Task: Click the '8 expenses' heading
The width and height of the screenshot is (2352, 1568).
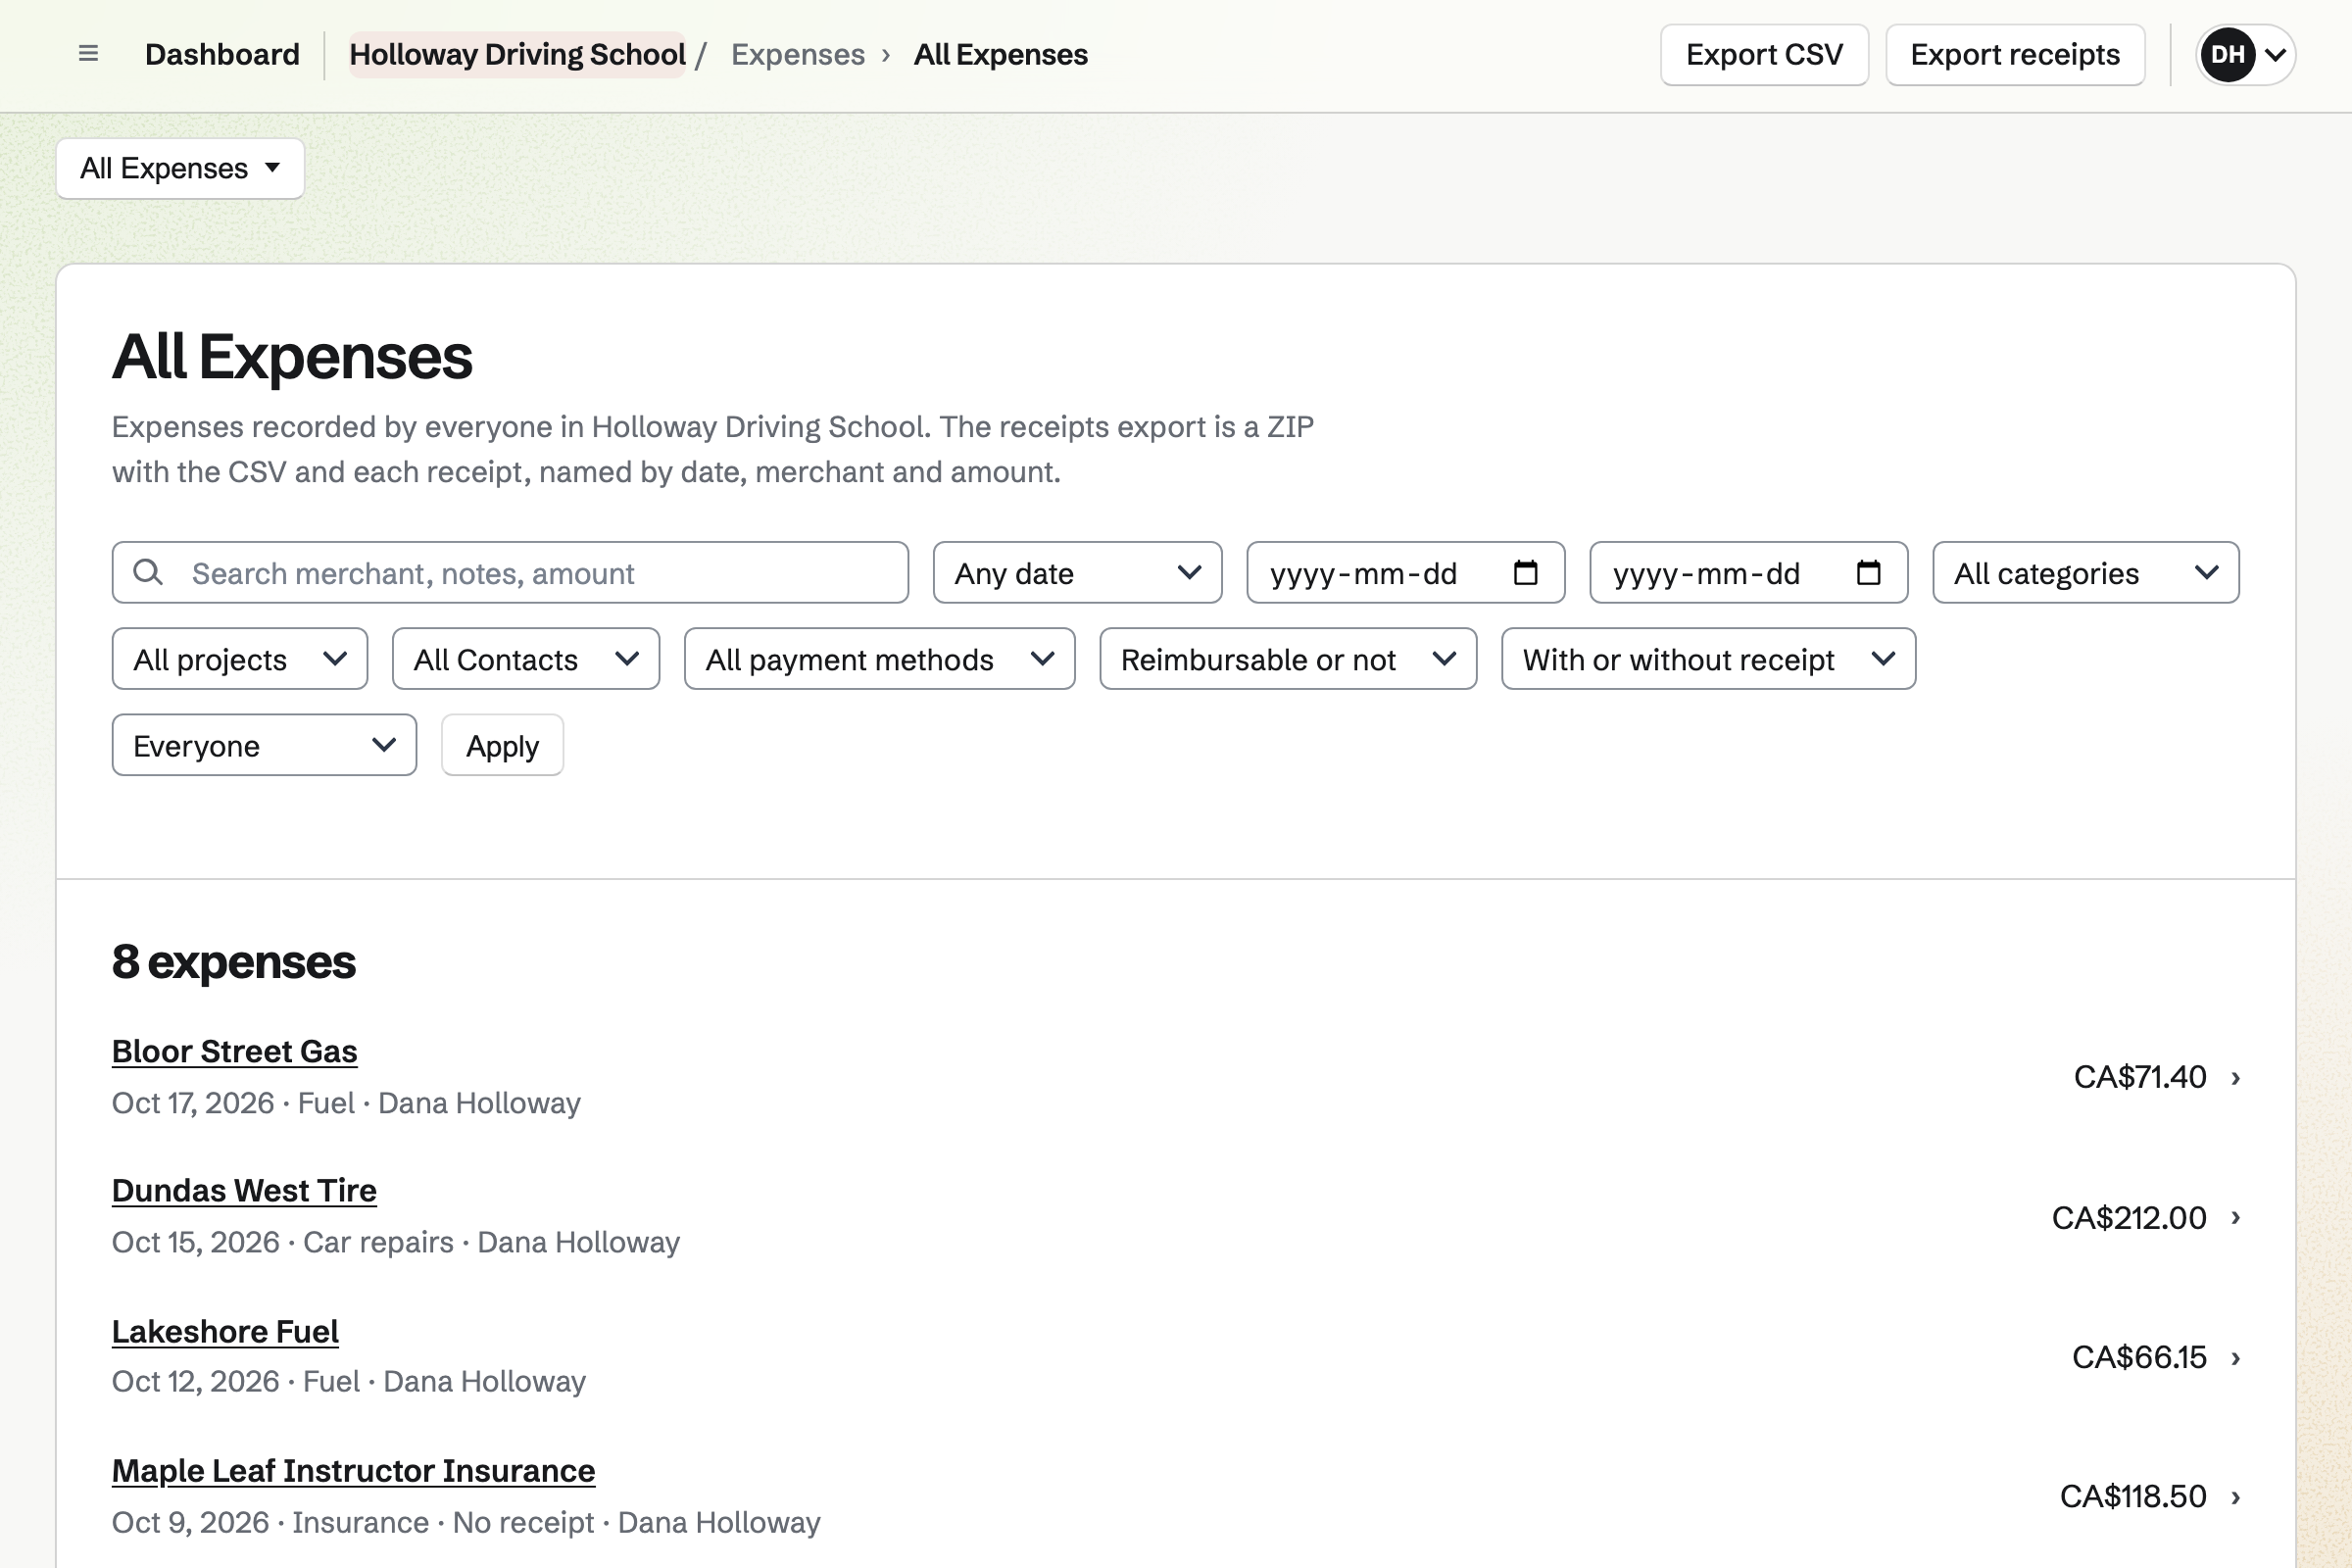Action: [233, 962]
